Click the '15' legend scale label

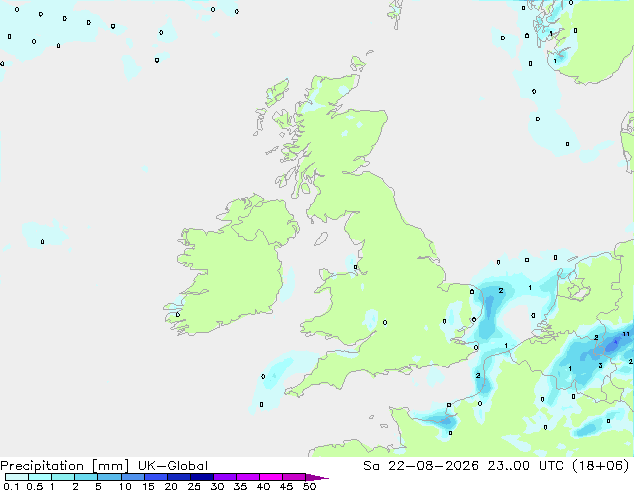point(148,486)
